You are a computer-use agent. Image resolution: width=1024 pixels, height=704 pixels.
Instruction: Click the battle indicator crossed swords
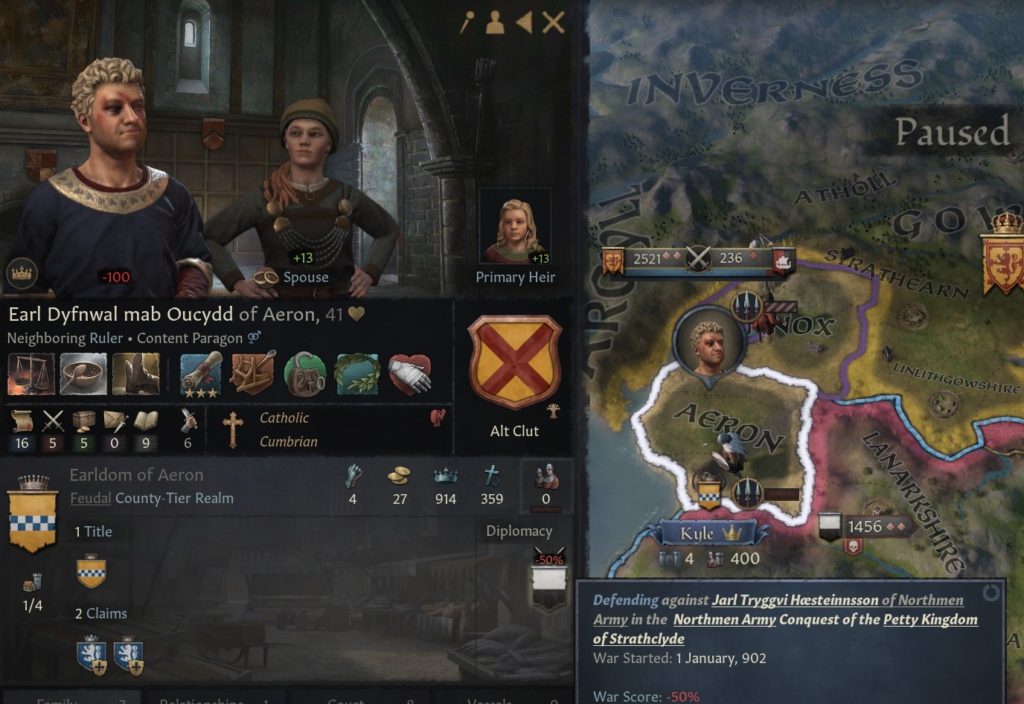[698, 259]
